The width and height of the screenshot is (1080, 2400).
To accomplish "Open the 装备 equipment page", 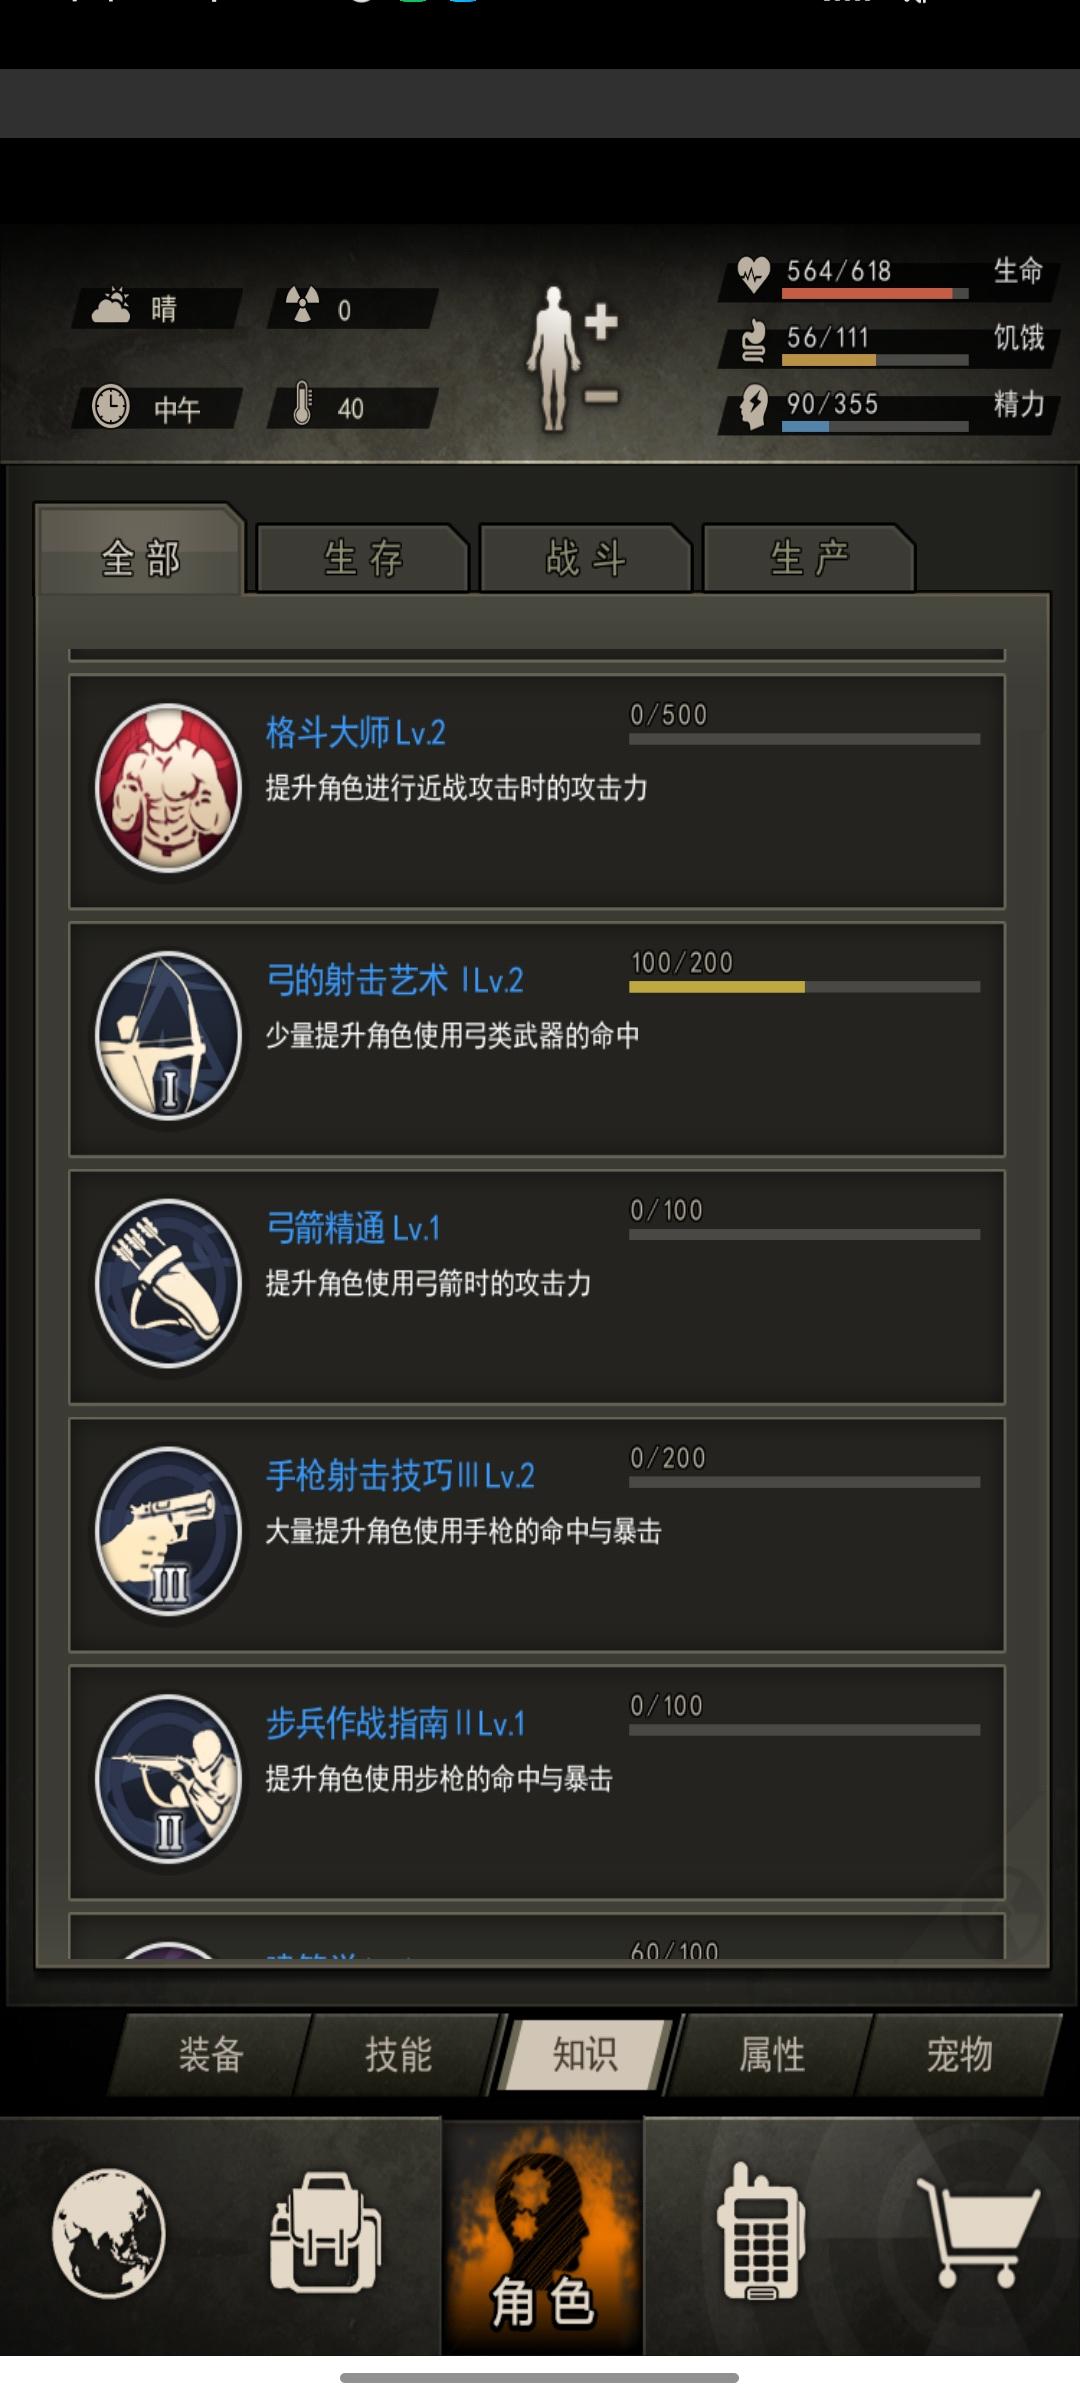I will click(211, 2054).
